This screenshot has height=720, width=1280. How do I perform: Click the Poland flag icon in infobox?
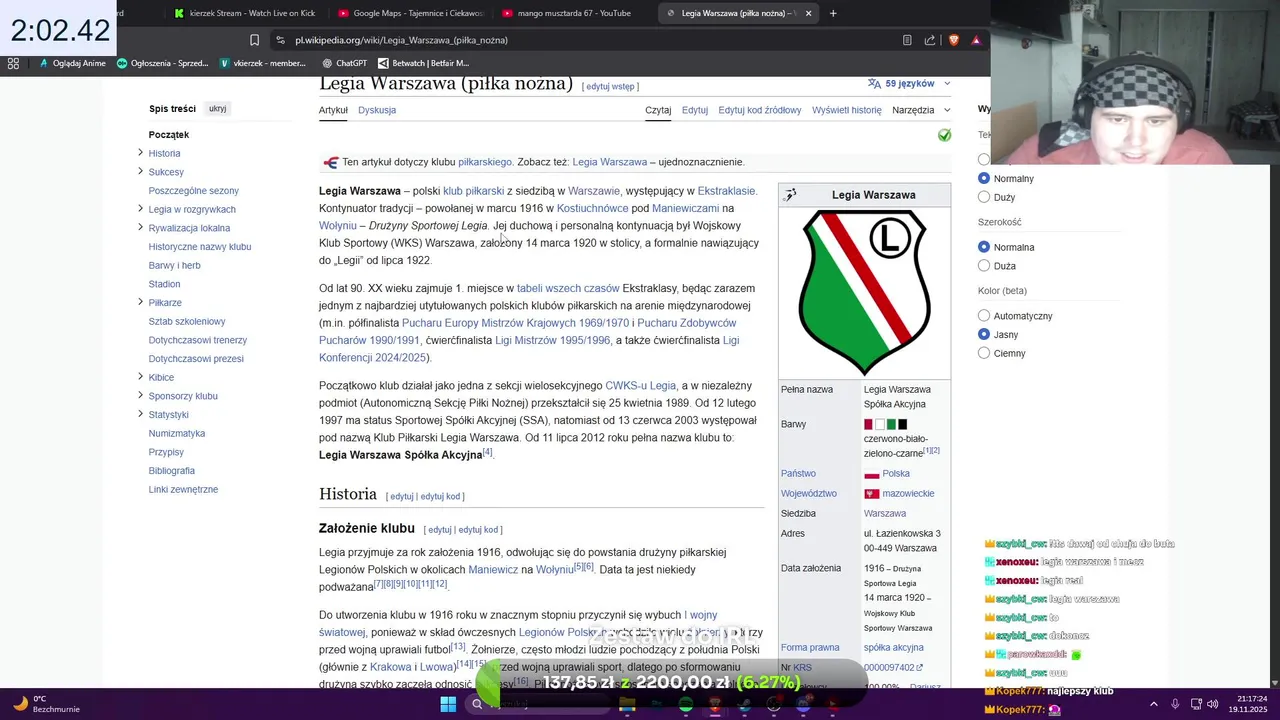pos(871,474)
